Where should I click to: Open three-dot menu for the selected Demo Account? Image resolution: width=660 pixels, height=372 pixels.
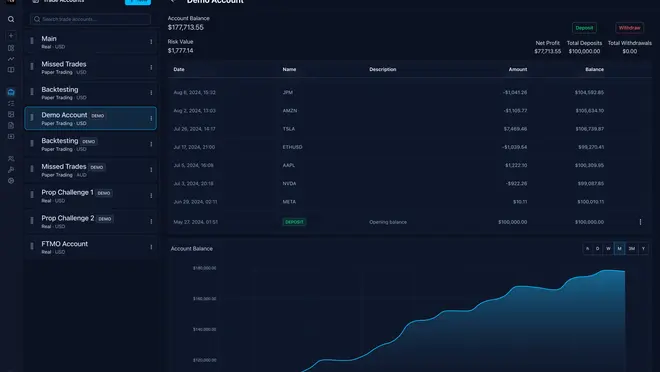[151, 118]
